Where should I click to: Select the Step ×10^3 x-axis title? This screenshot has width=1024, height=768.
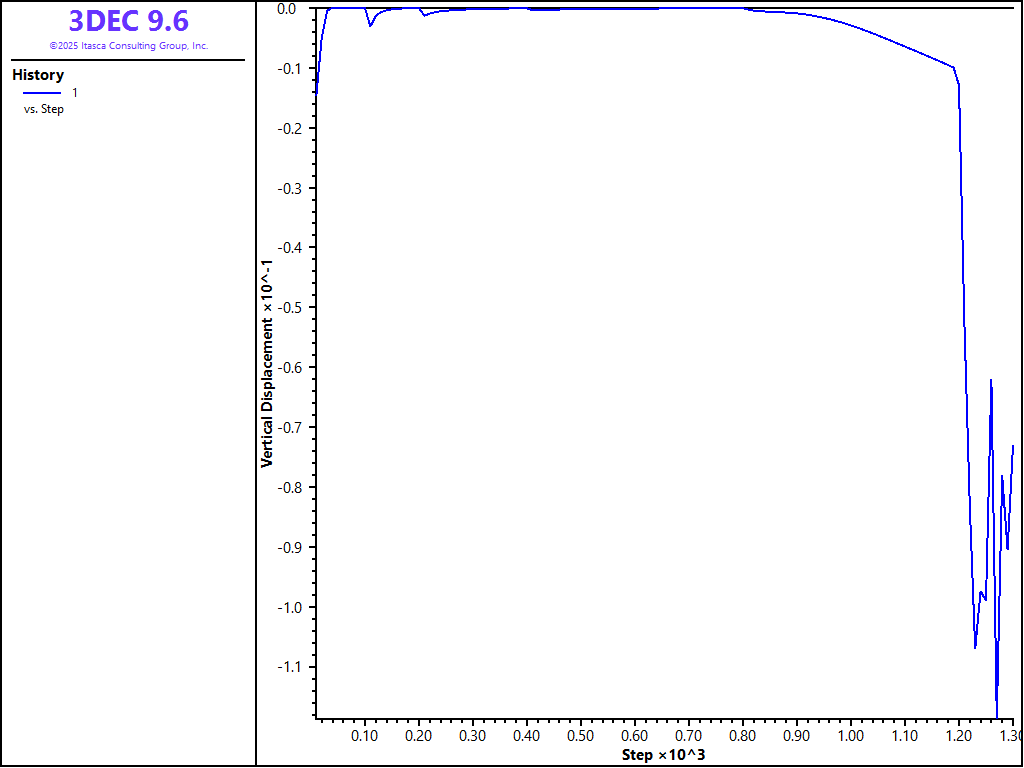pos(663,754)
